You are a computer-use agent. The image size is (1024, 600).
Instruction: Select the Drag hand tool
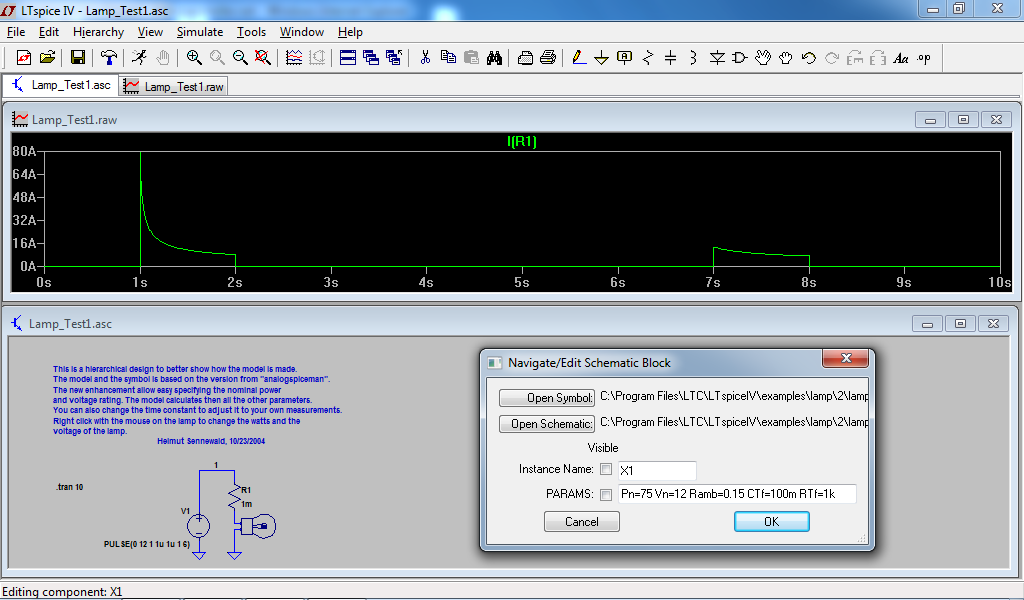point(786,58)
